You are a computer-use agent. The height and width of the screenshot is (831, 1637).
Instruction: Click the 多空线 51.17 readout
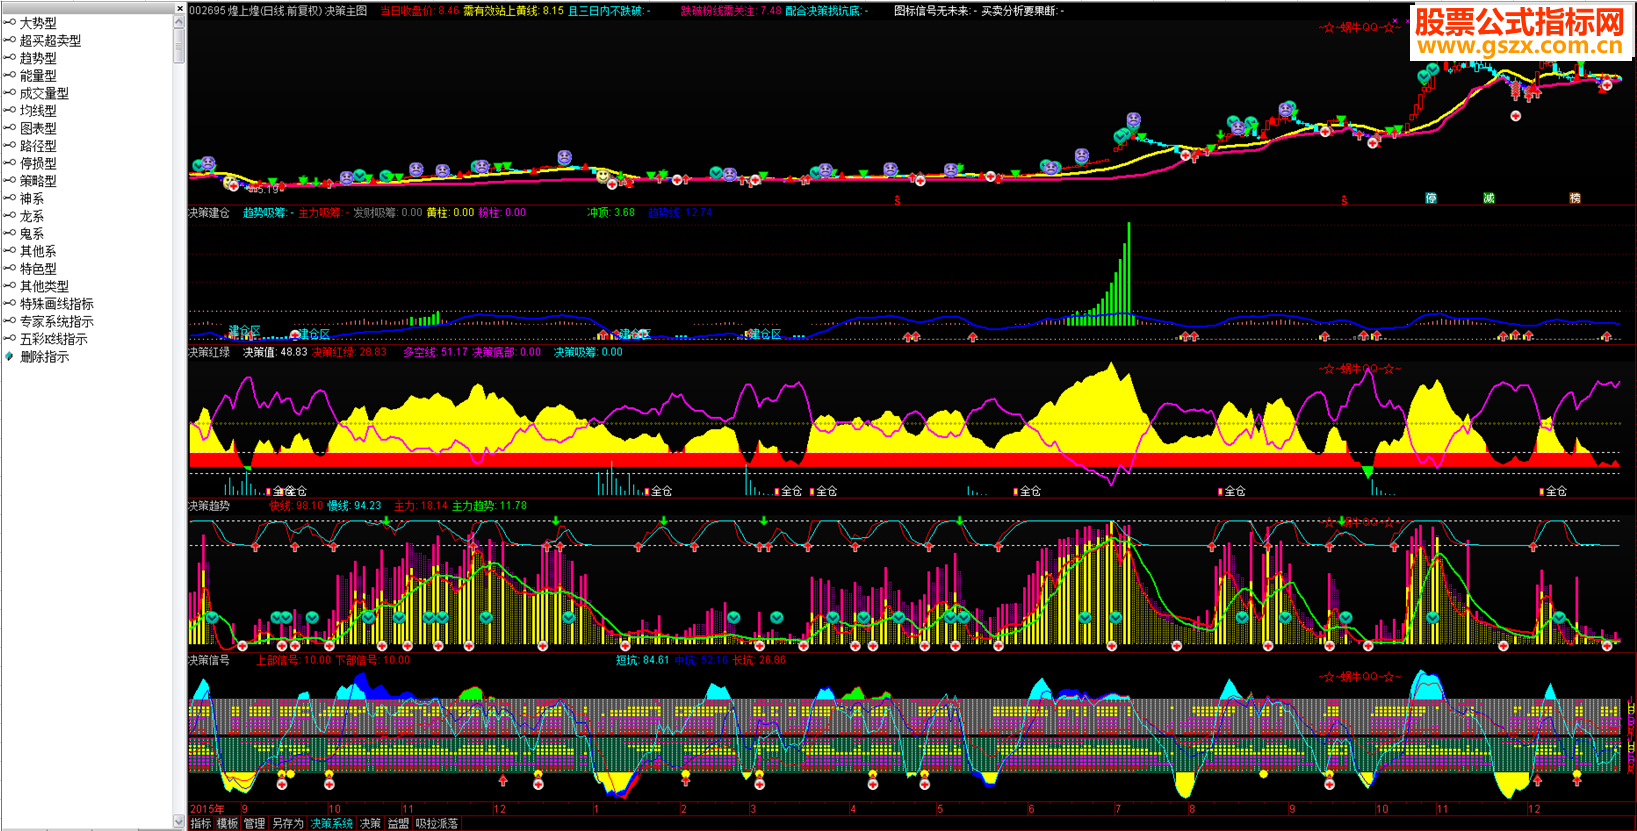(x=435, y=352)
